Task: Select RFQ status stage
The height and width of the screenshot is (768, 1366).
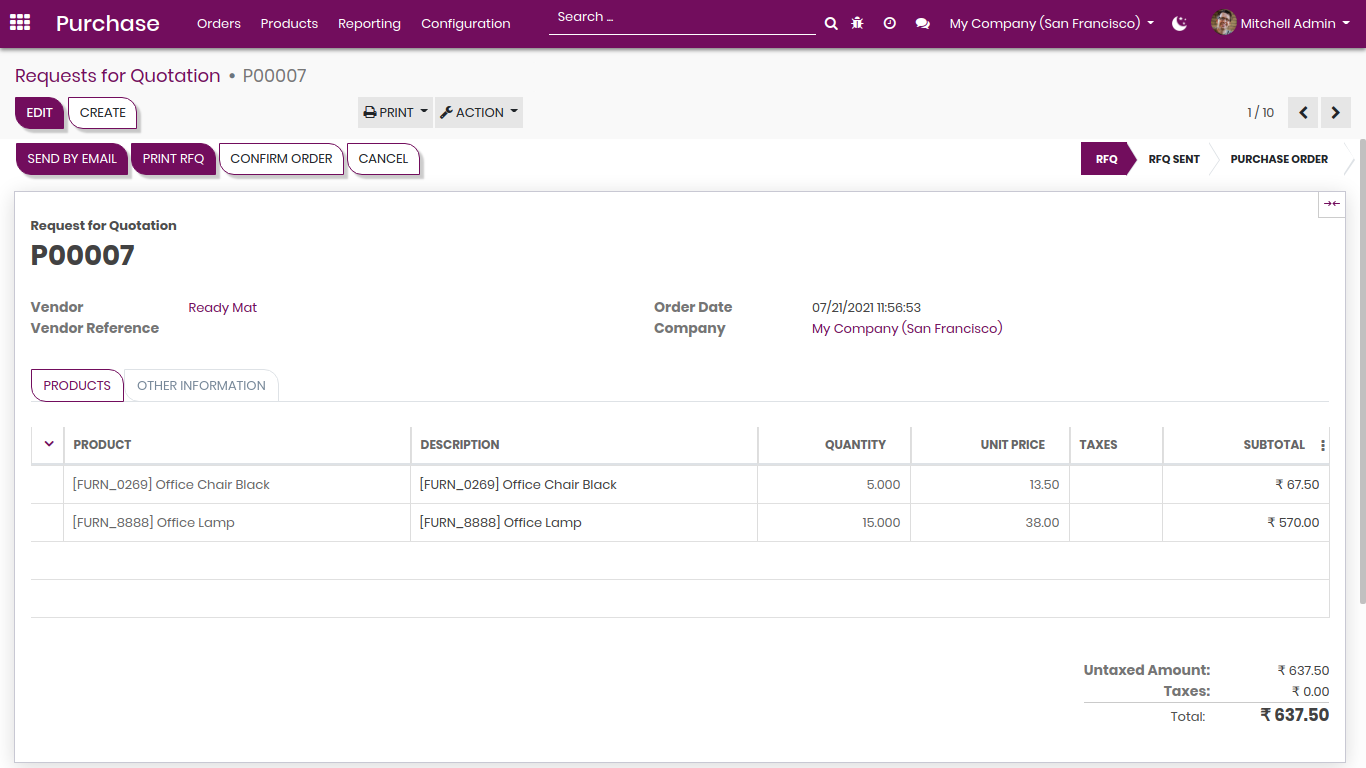Action: (x=1106, y=159)
